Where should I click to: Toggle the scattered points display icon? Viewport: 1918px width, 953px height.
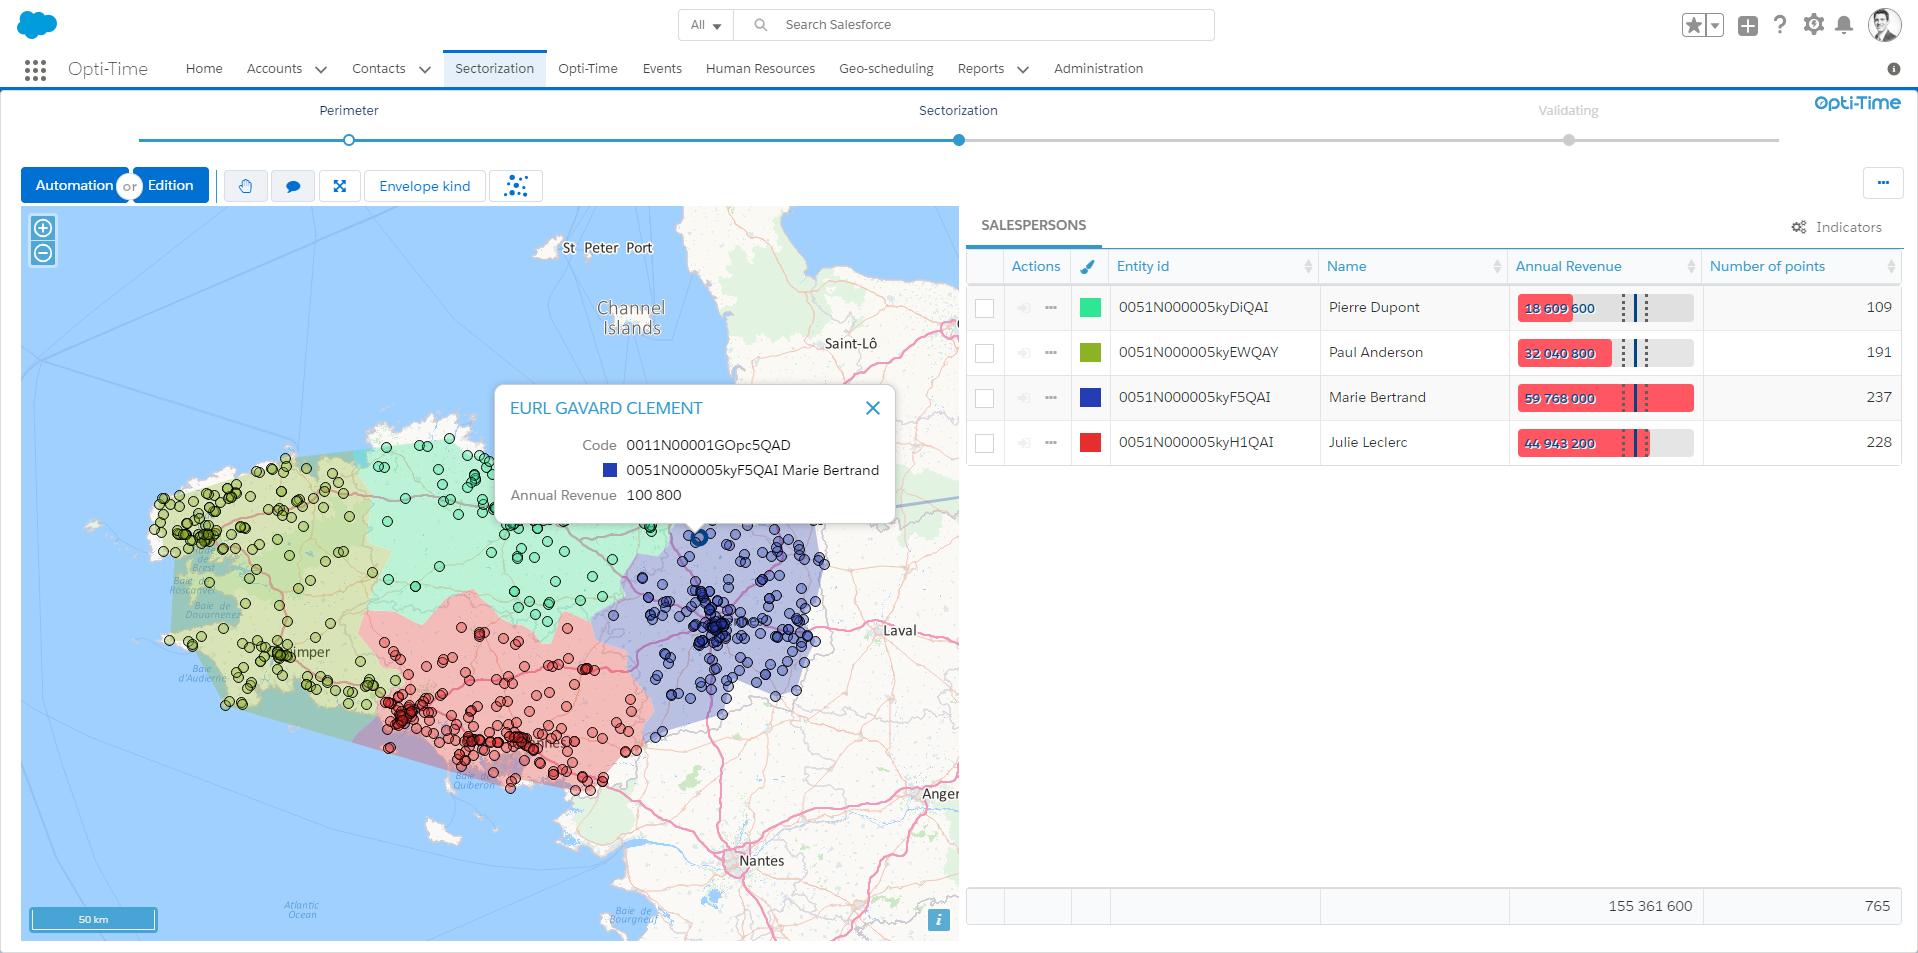pyautogui.click(x=516, y=186)
